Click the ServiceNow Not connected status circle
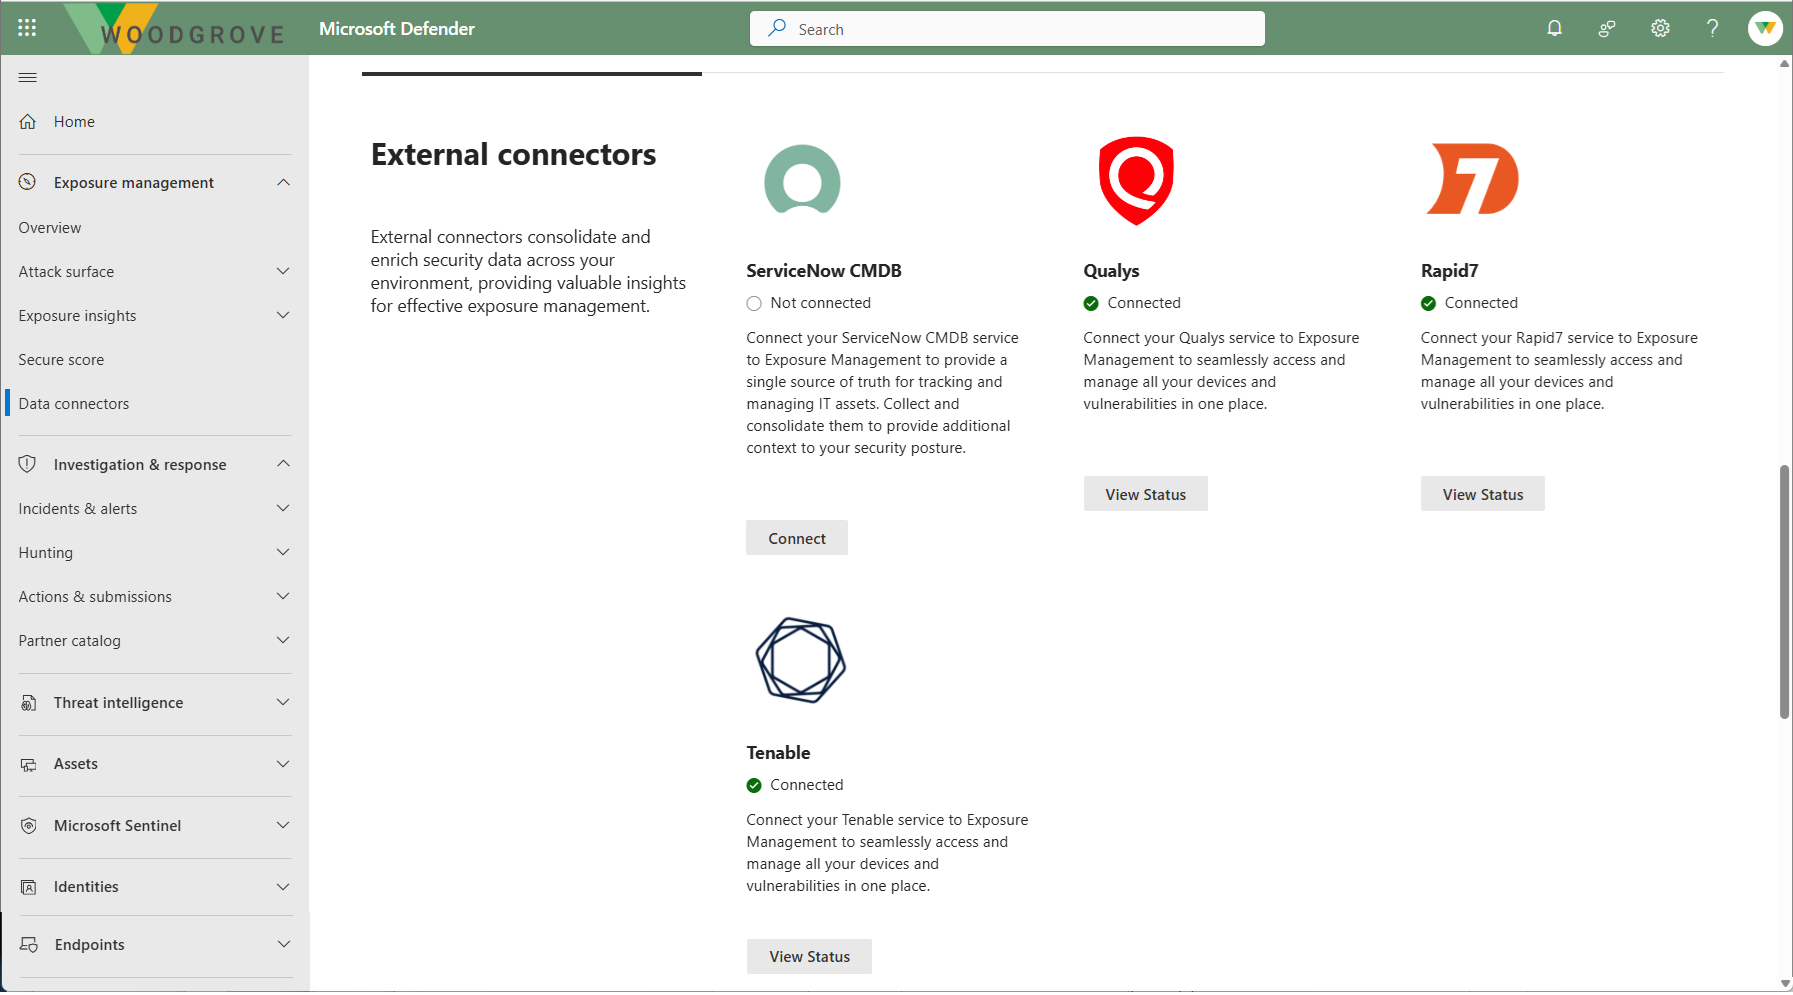 coord(754,303)
